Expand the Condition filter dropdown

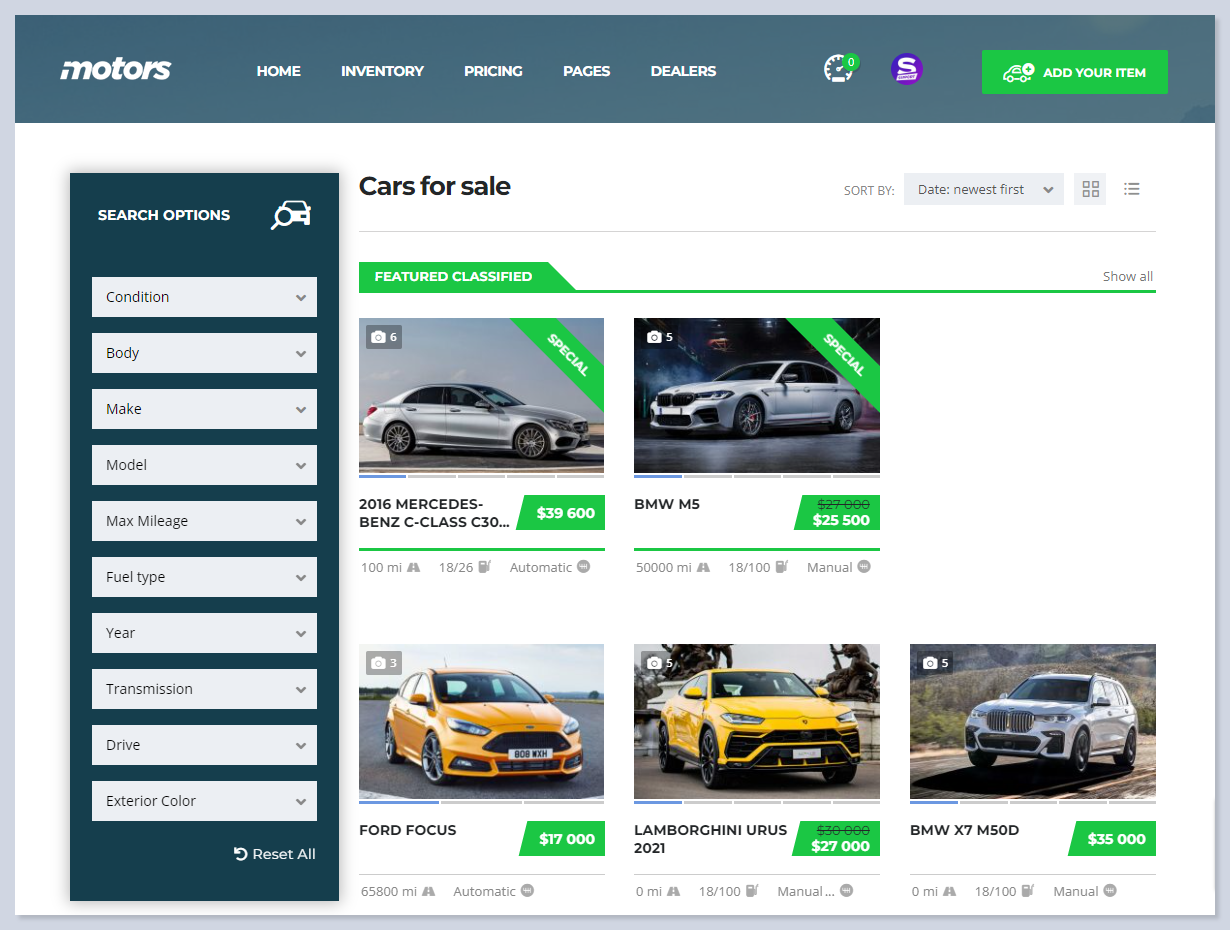tap(204, 297)
